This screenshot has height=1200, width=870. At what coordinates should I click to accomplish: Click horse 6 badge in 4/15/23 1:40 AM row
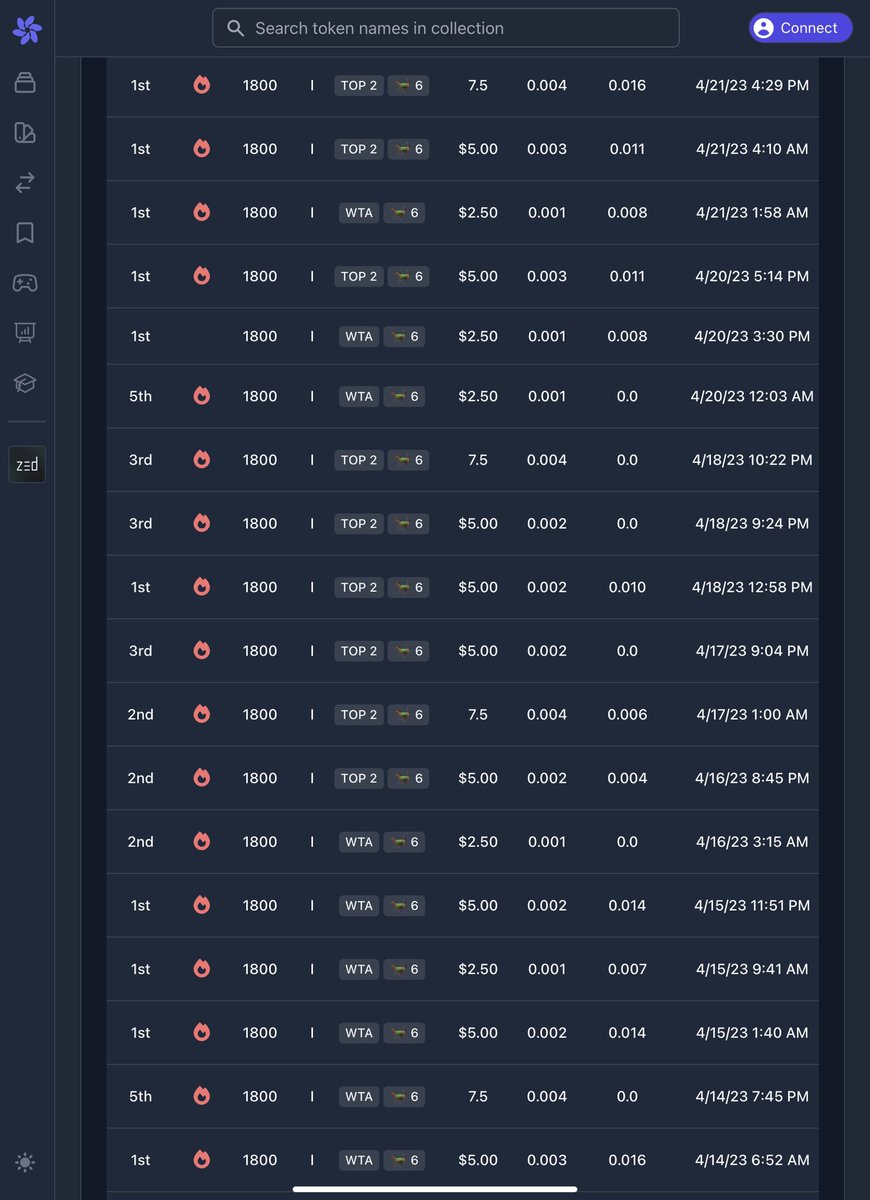coord(404,1032)
